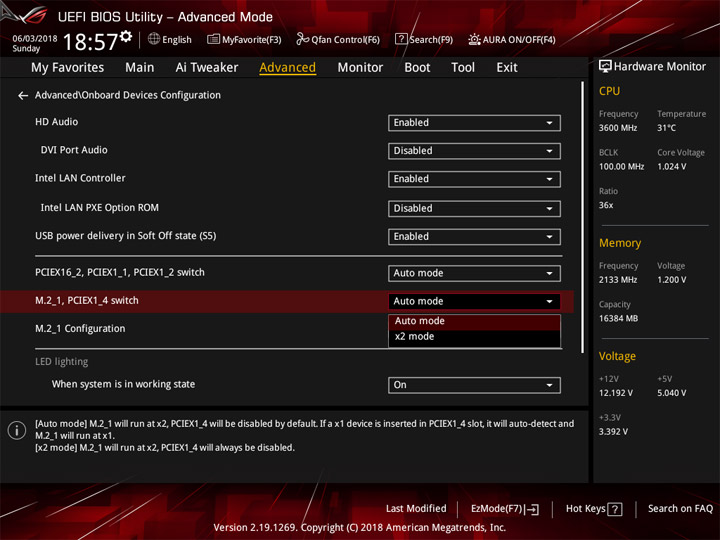The height and width of the screenshot is (540, 720).
Task: Click the 2133 MHz memory frequency value
Action: [x=618, y=280]
